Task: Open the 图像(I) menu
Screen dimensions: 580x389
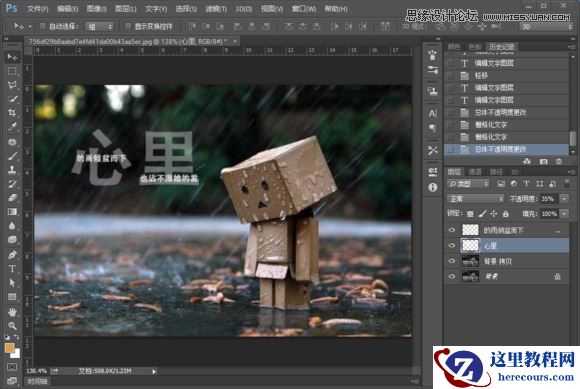Action: [x=96, y=9]
